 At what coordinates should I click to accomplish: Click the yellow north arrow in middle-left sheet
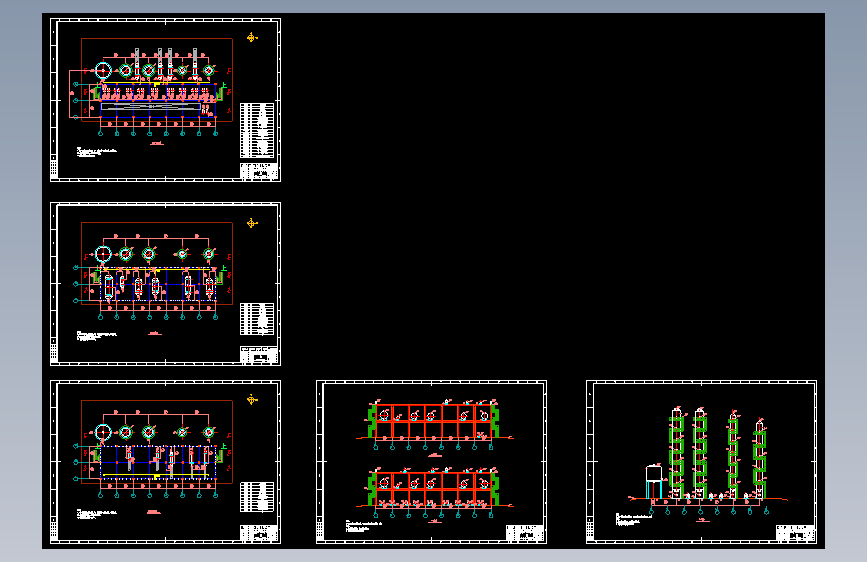(x=252, y=223)
